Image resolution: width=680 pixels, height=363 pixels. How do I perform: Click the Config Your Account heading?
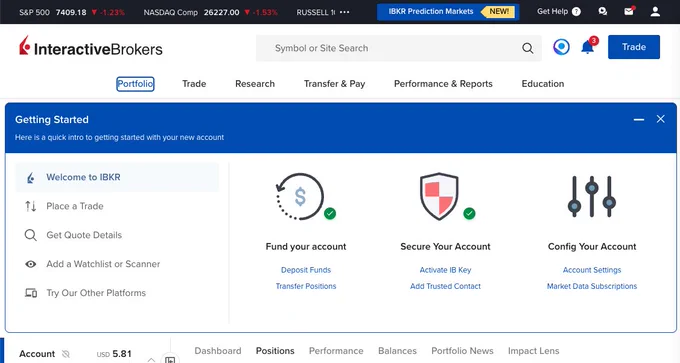pos(592,247)
